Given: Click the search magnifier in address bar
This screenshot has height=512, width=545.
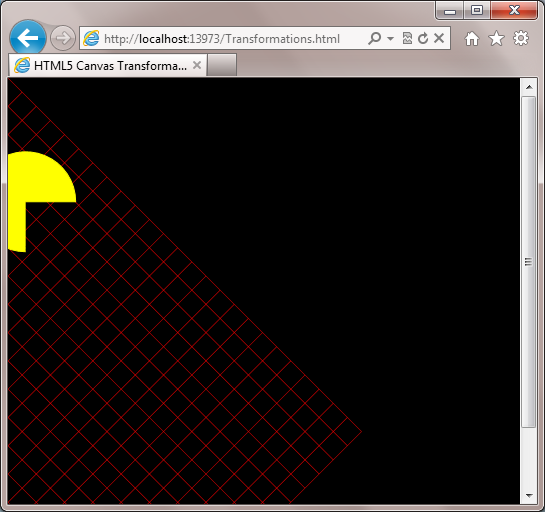Looking at the screenshot, I should (374, 38).
